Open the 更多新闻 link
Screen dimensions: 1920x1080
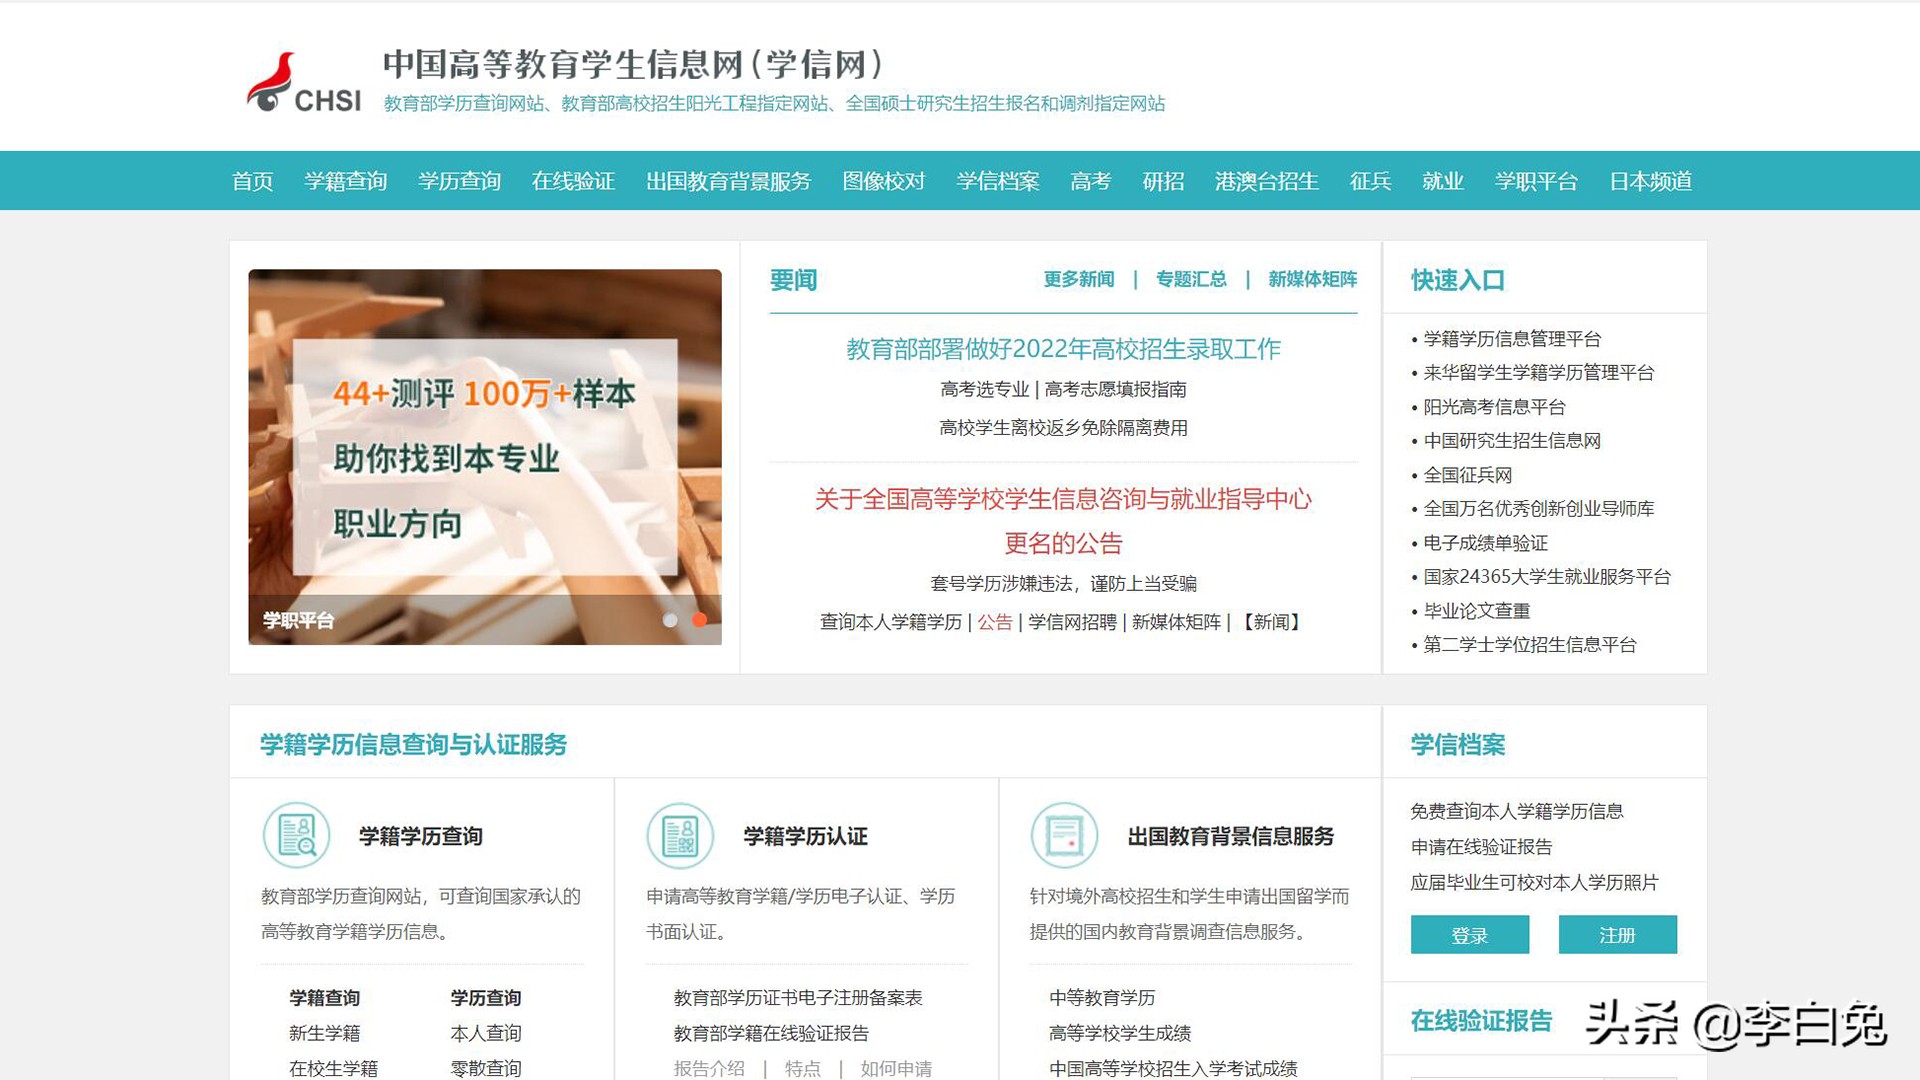coord(1078,279)
